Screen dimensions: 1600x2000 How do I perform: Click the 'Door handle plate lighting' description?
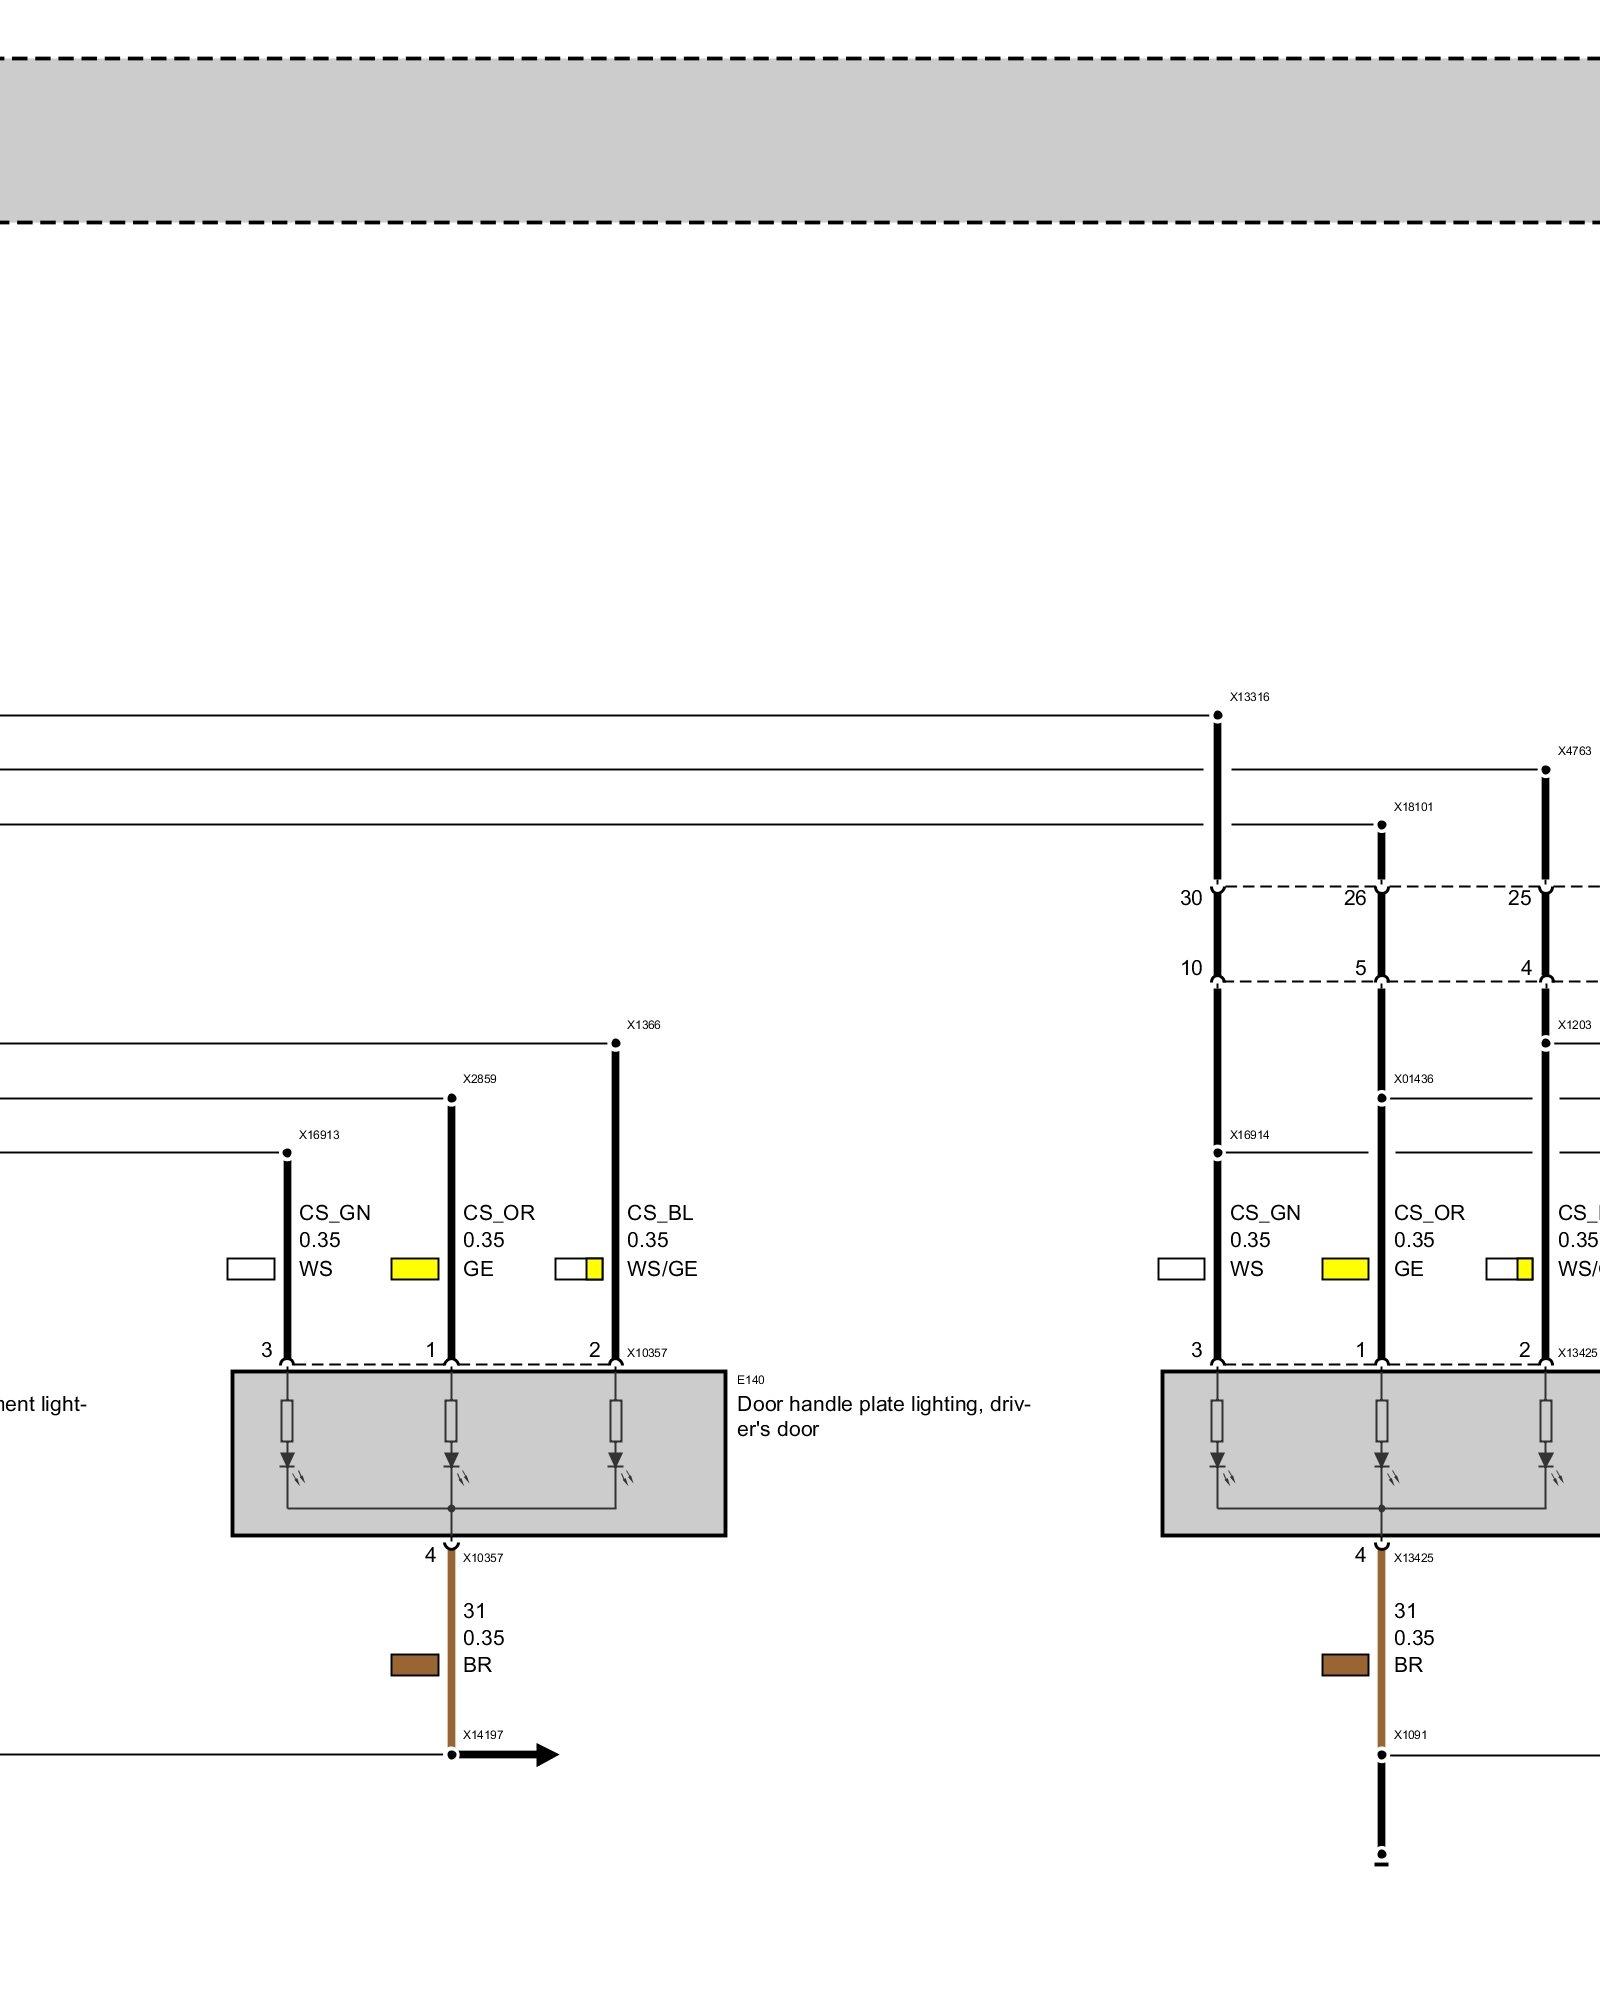click(883, 1416)
